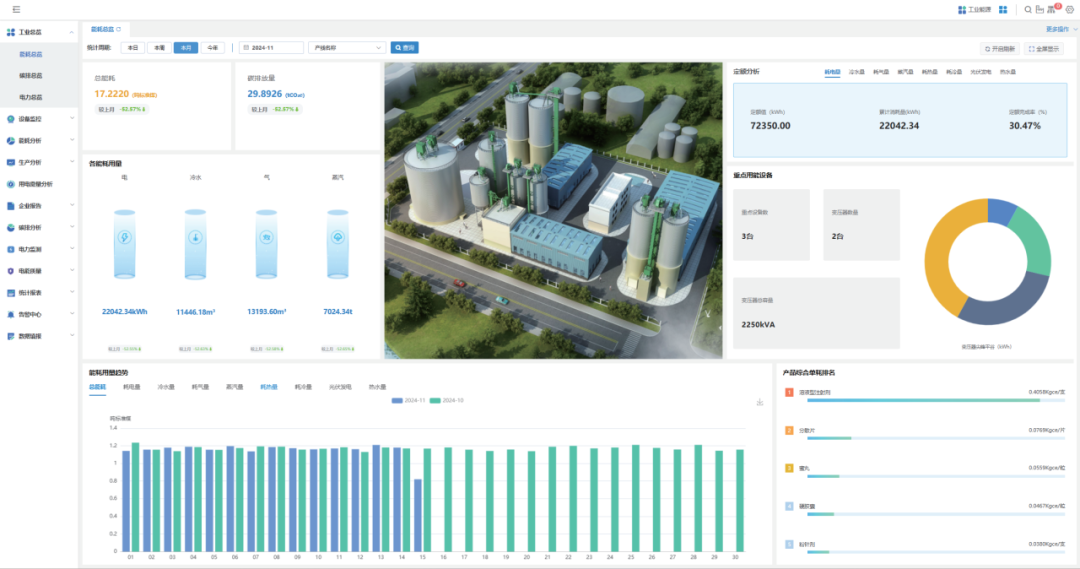Select the 本日 period option
Screen dimensions: 1080x569
pos(132,47)
